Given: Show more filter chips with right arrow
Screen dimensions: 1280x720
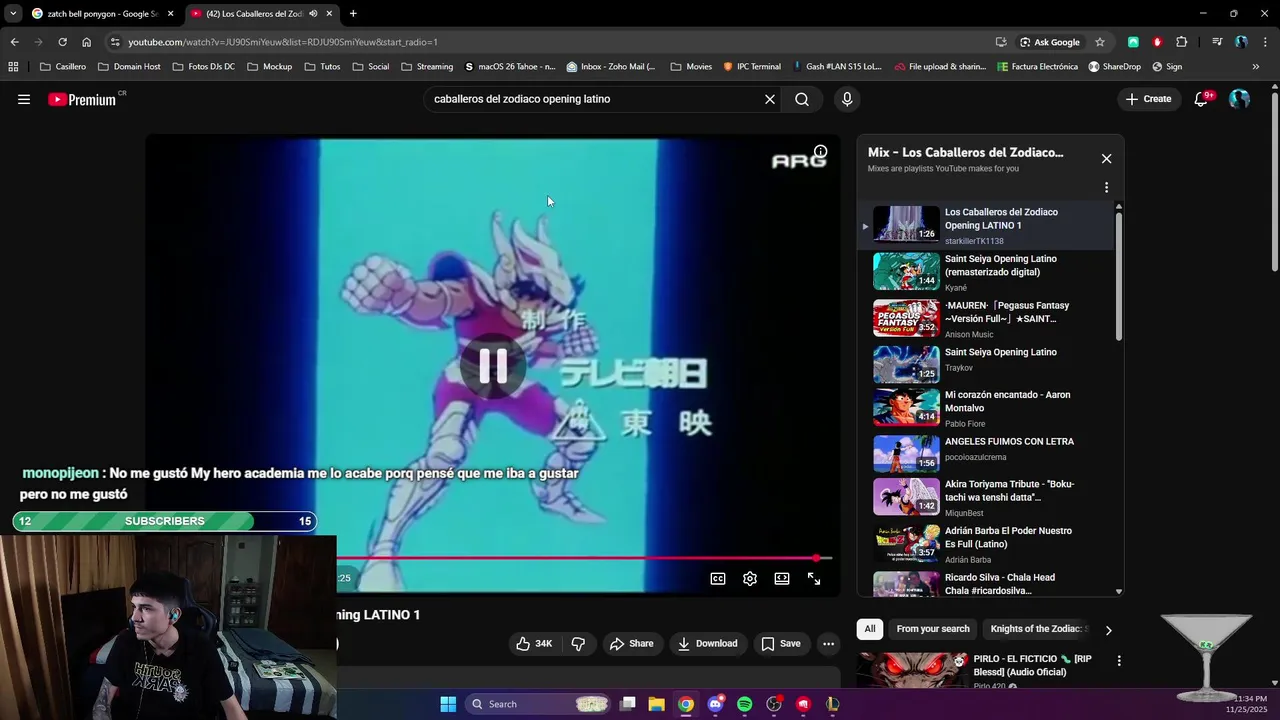Looking at the screenshot, I should pyautogui.click(x=1108, y=630).
